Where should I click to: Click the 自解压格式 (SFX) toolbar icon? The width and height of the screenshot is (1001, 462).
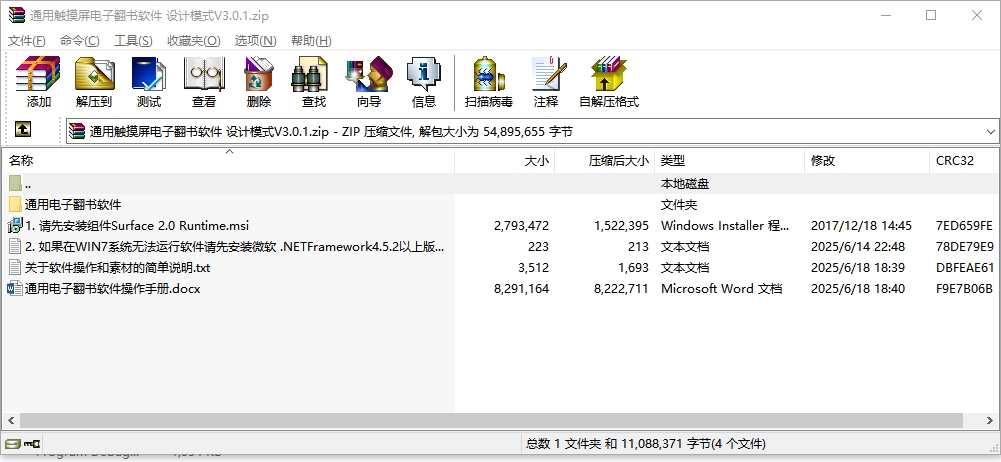point(608,75)
